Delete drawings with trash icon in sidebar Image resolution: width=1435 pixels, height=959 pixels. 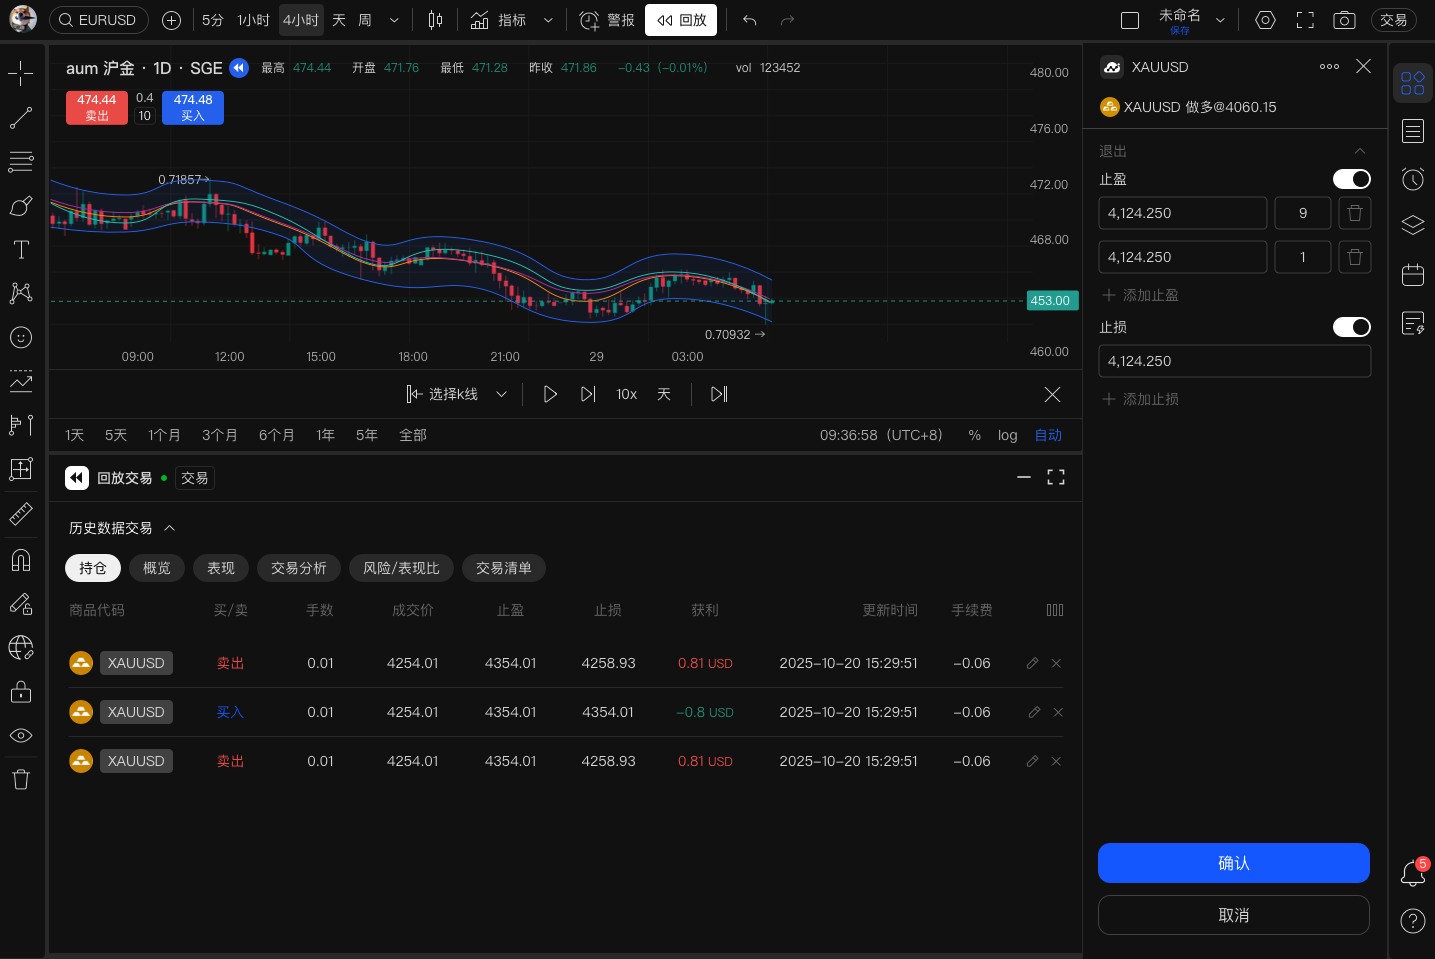pos(21,779)
